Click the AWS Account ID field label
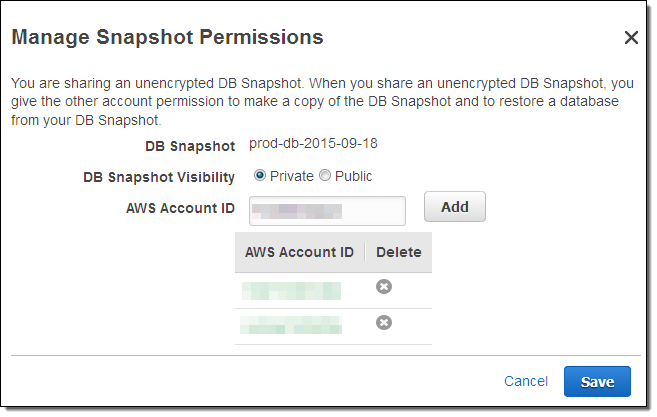This screenshot has width=657, height=417. click(x=179, y=208)
